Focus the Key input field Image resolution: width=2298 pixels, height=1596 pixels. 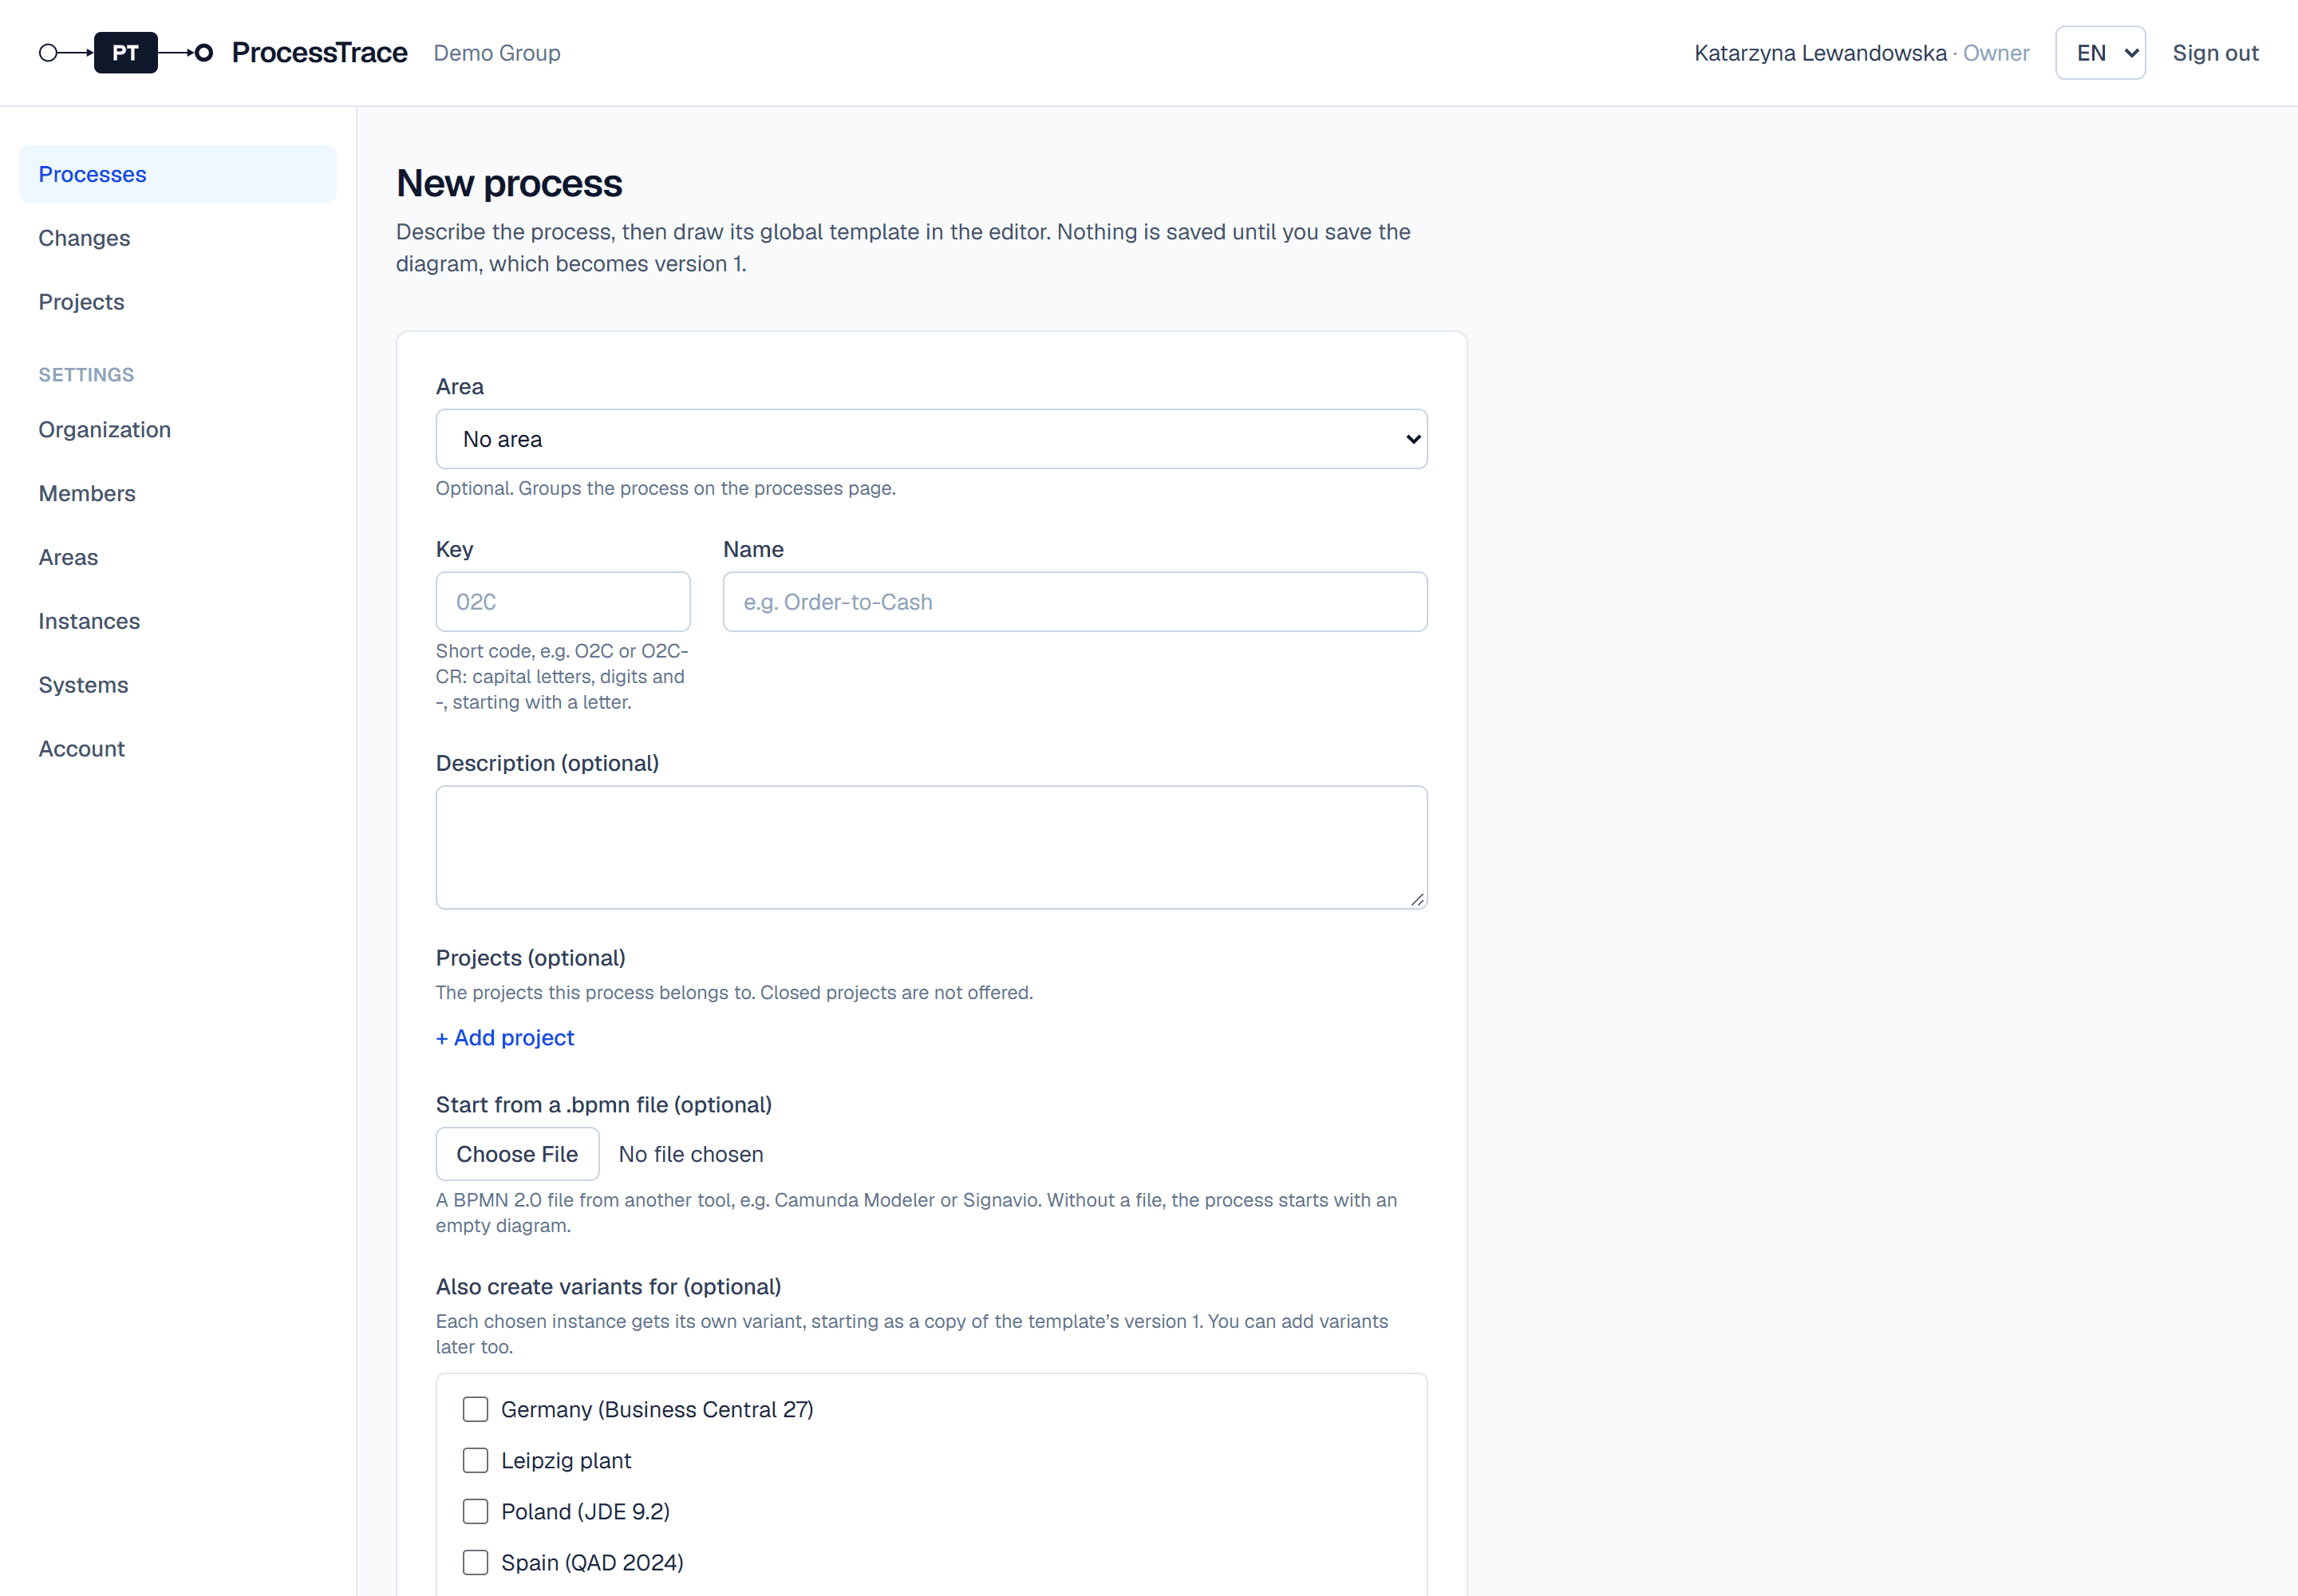tap(563, 602)
